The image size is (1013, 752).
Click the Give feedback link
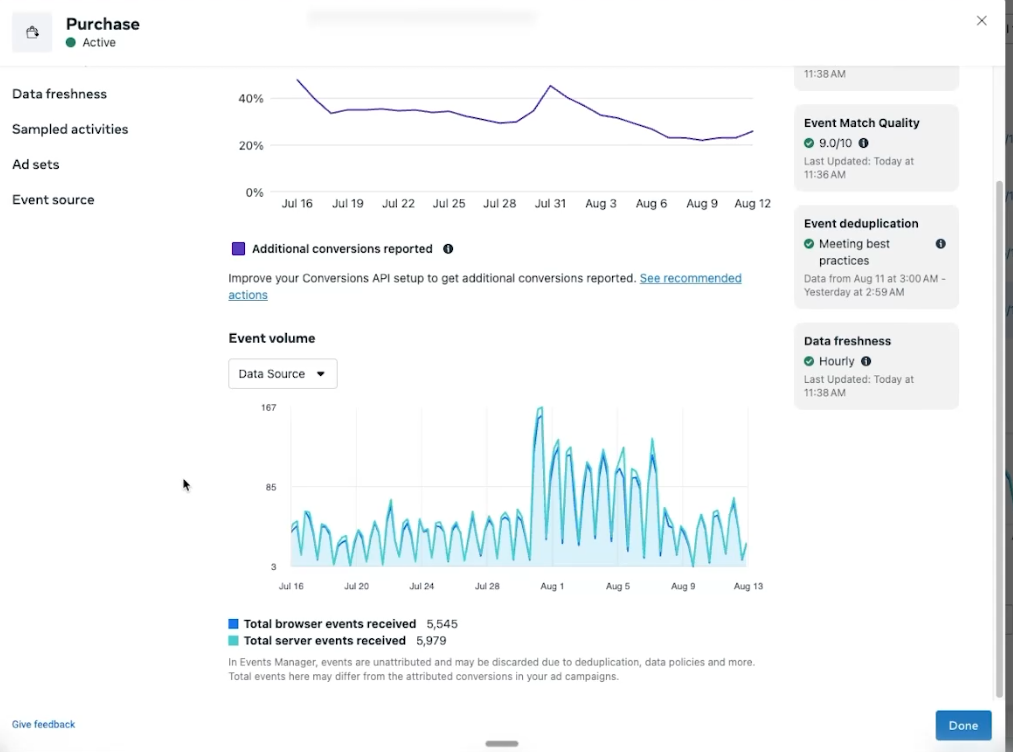(x=43, y=724)
